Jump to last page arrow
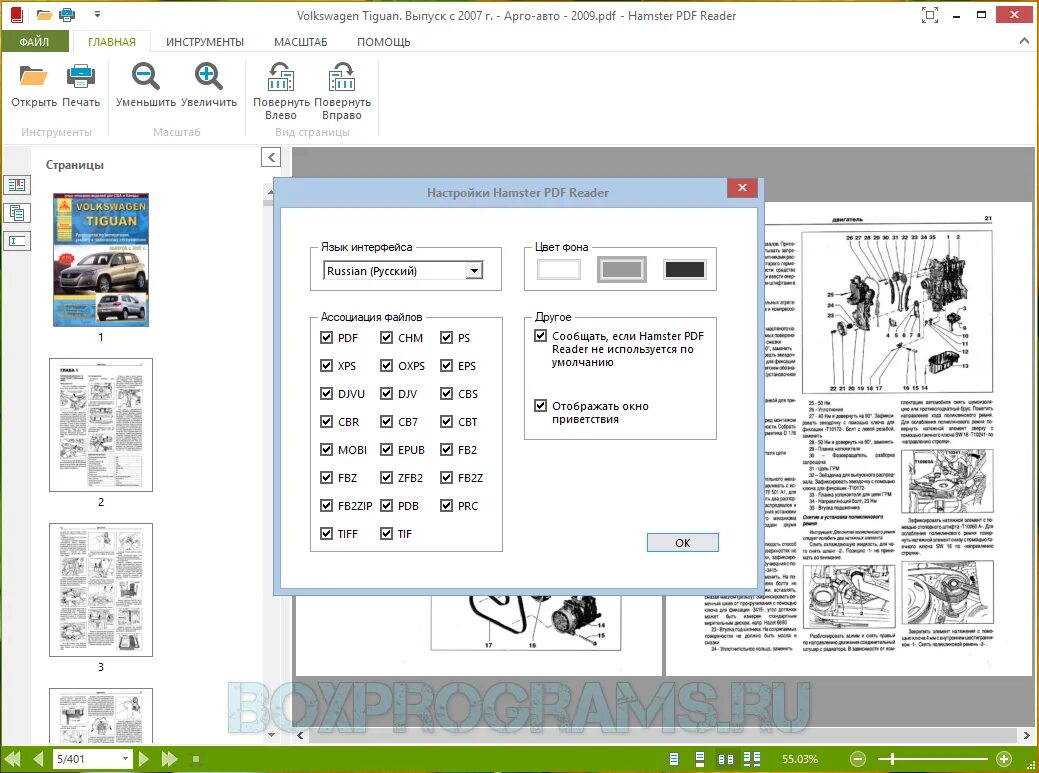 tap(170, 758)
